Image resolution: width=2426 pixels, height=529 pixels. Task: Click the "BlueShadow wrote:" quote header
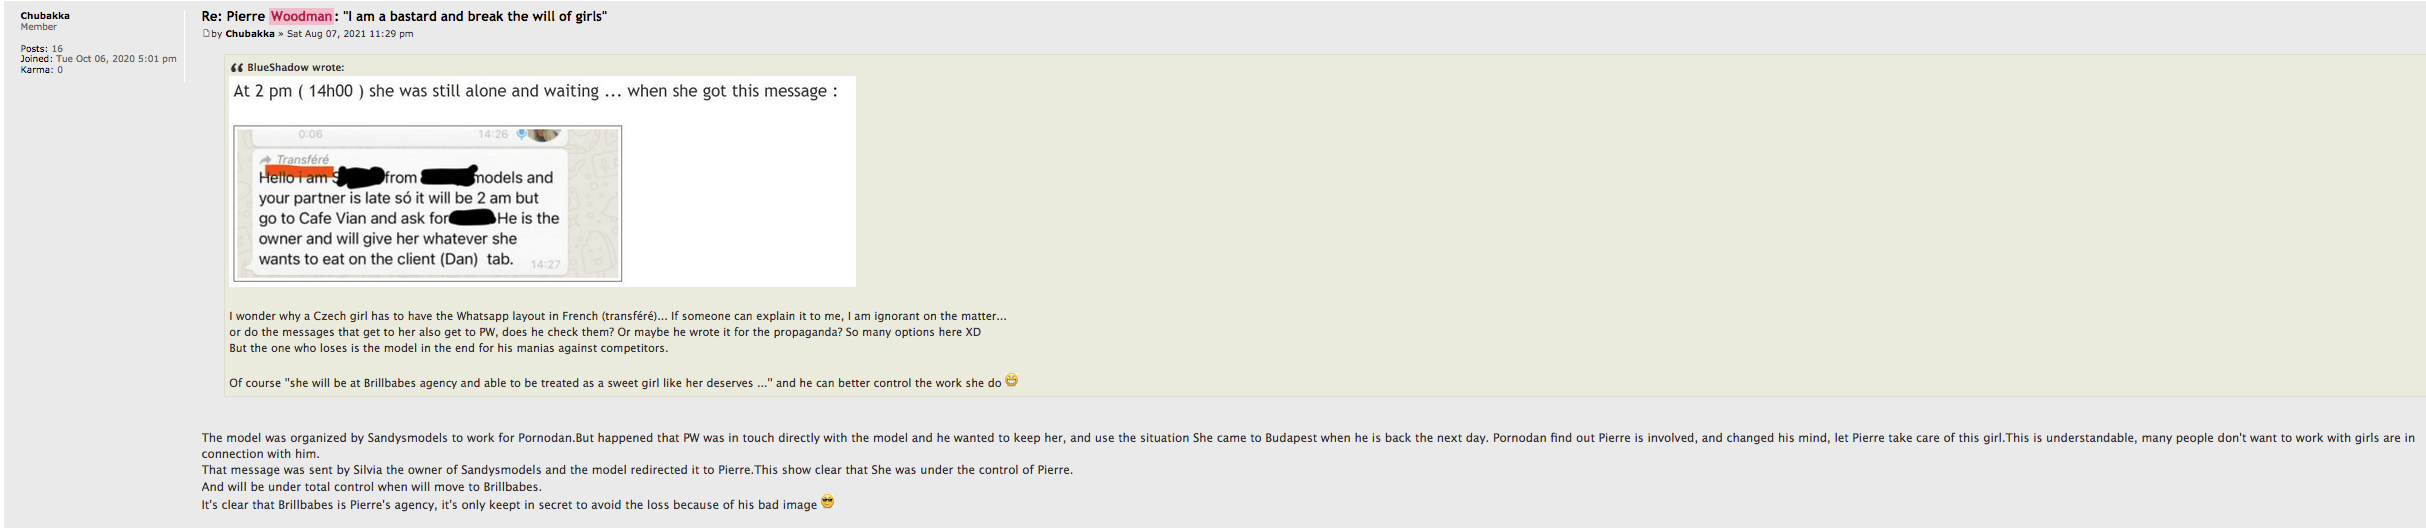coord(295,68)
